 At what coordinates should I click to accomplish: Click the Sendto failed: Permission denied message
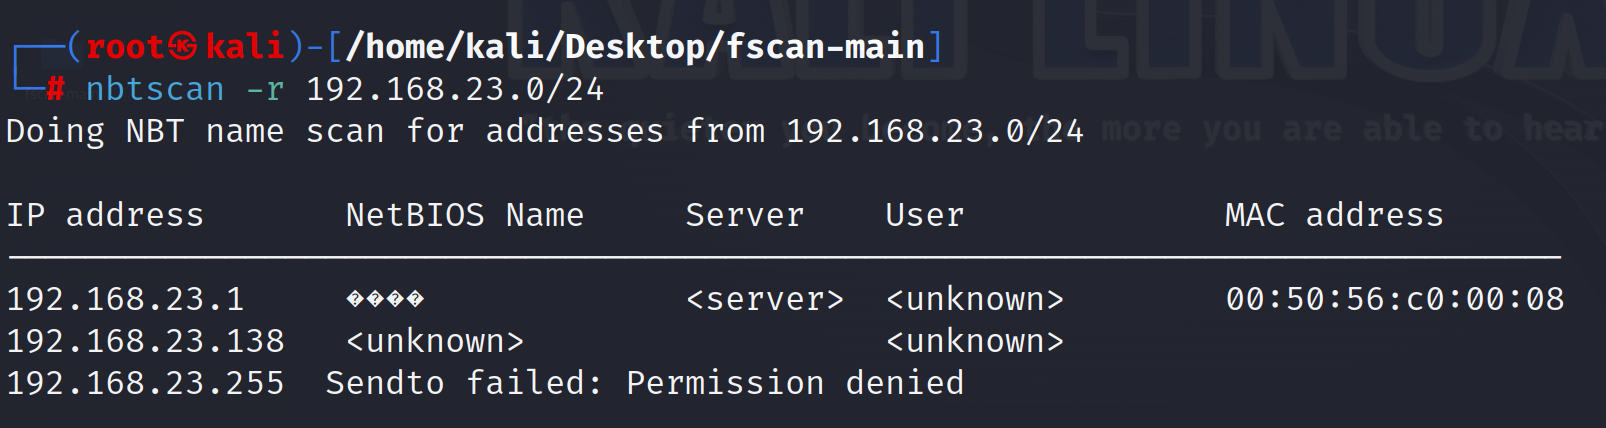pyautogui.click(x=645, y=383)
